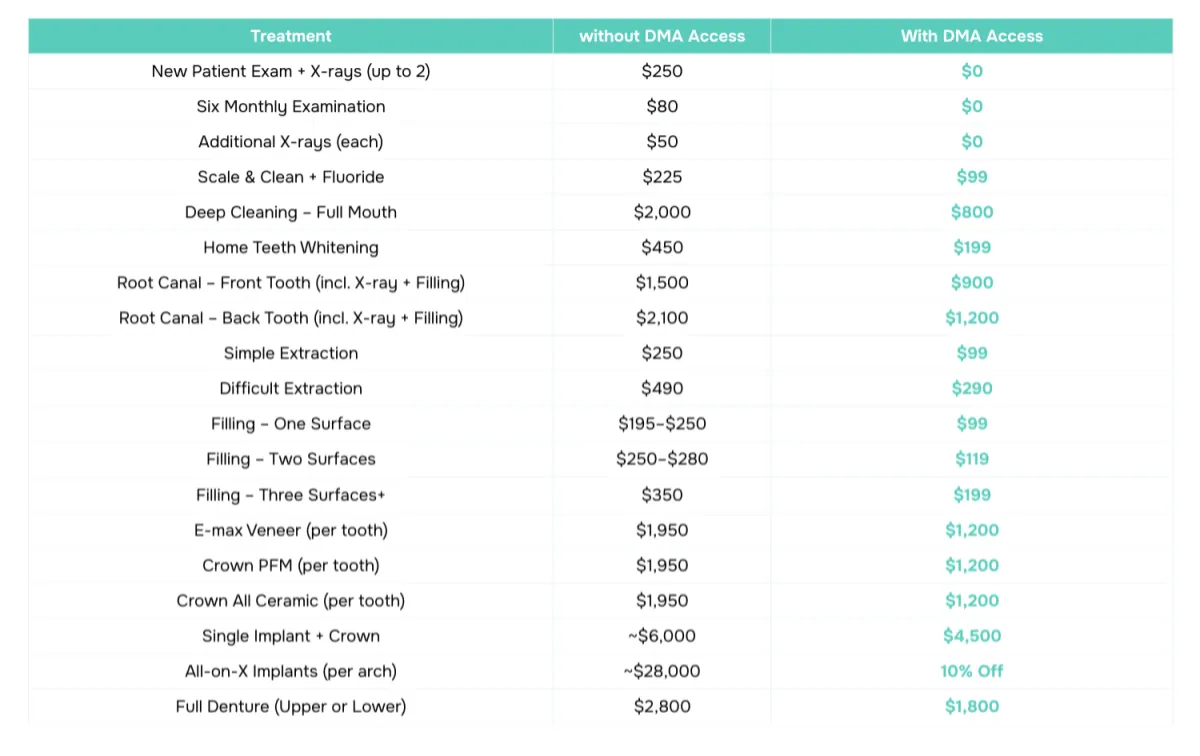Viewport: 1200px width, 756px height.
Task: Select the 'Crown All Ceramic (per tooth)' row
Action: coord(290,600)
